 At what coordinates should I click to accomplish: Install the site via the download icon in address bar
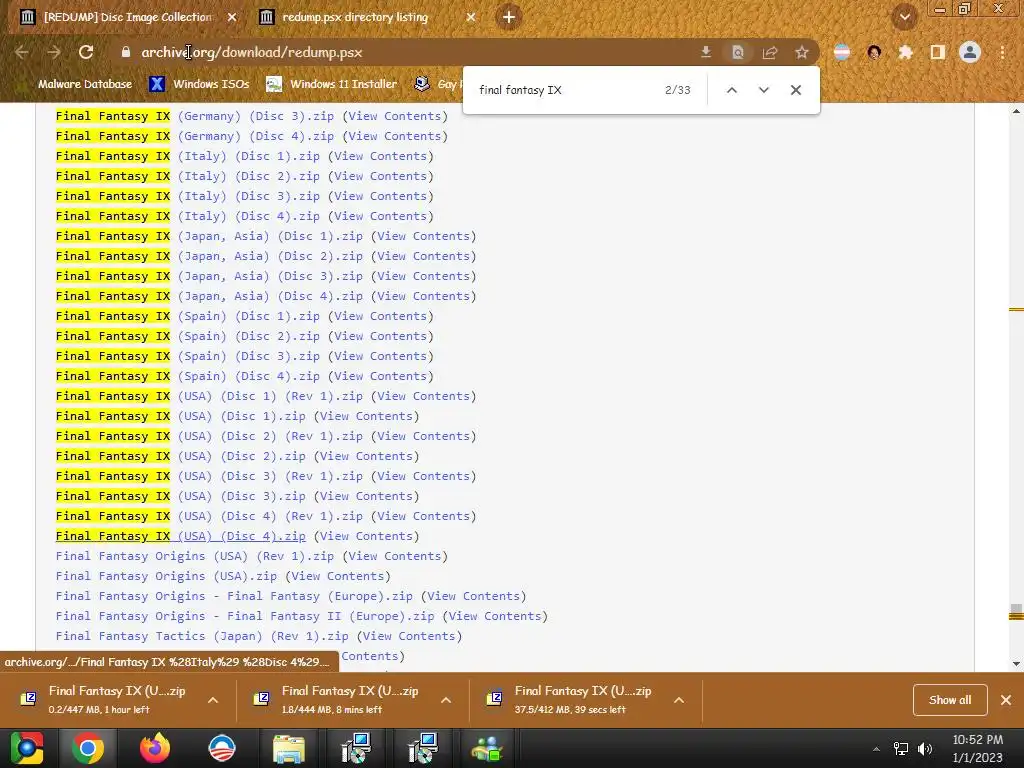706,52
